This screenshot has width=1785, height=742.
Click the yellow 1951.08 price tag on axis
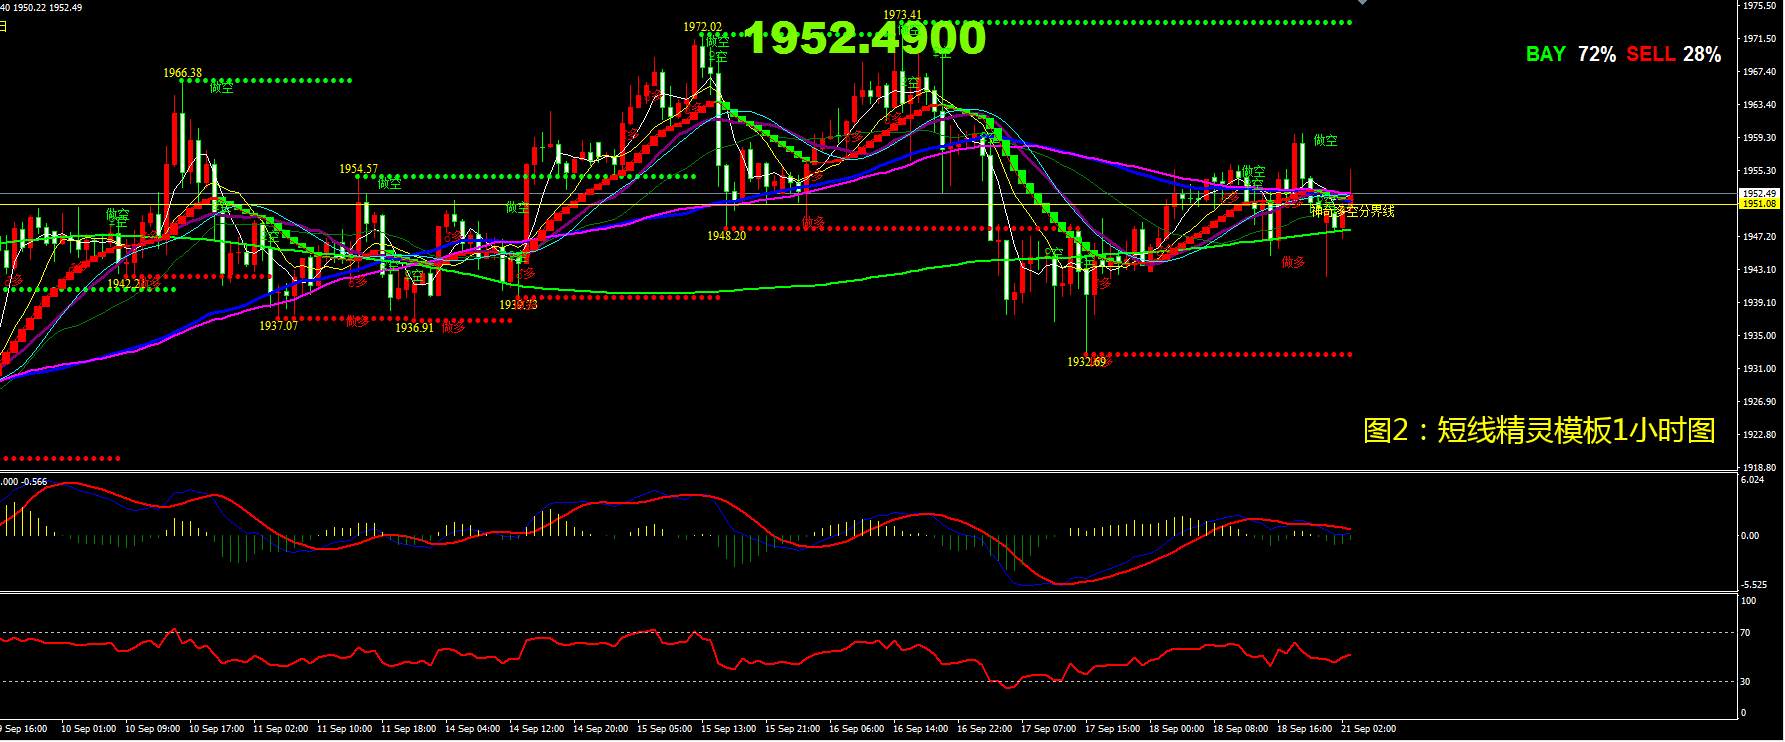[x=1759, y=203]
